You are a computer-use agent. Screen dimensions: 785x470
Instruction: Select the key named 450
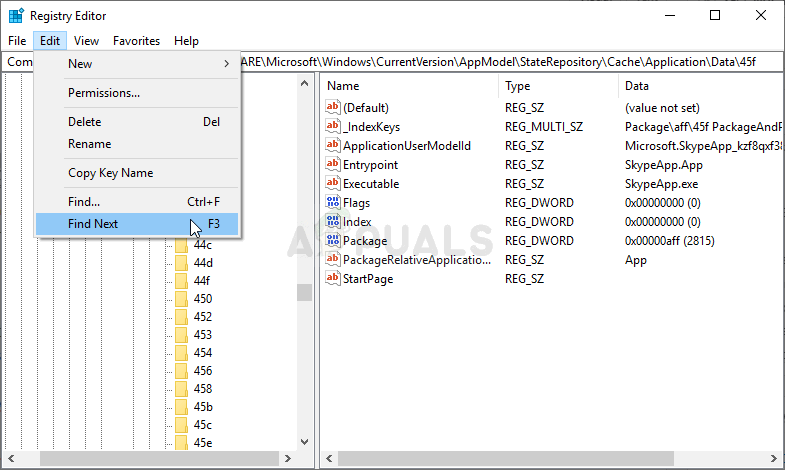click(203, 299)
